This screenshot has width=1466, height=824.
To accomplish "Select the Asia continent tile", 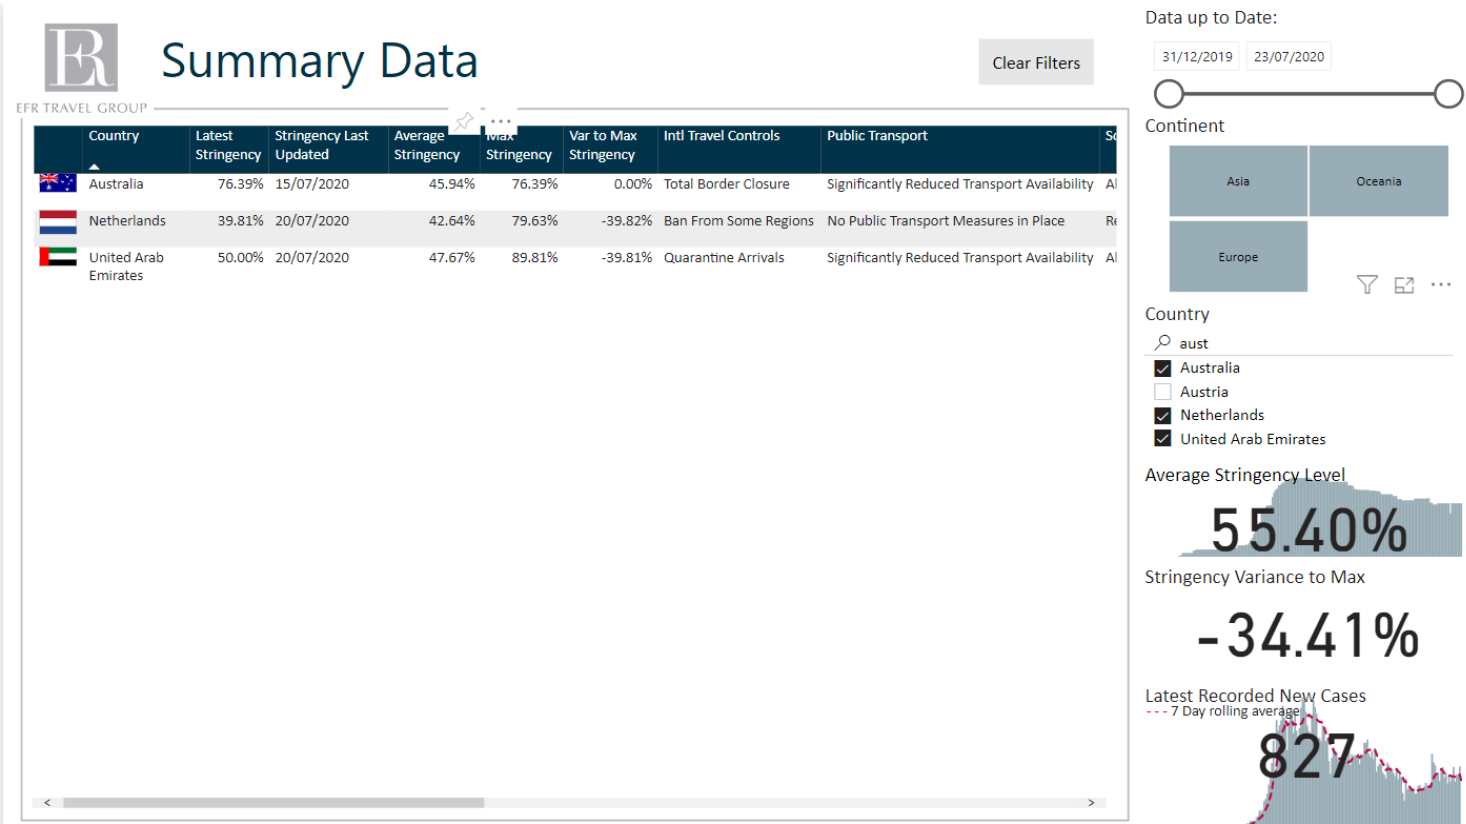I will coord(1238,181).
